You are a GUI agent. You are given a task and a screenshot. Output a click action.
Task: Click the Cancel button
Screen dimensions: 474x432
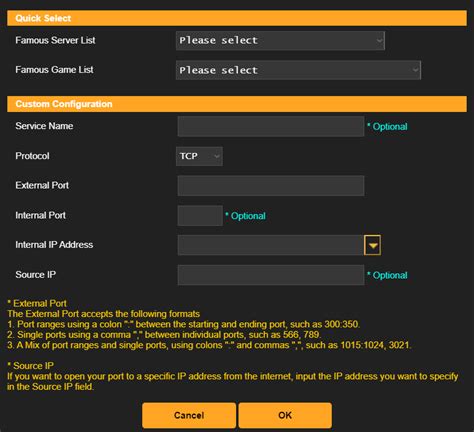pos(189,415)
